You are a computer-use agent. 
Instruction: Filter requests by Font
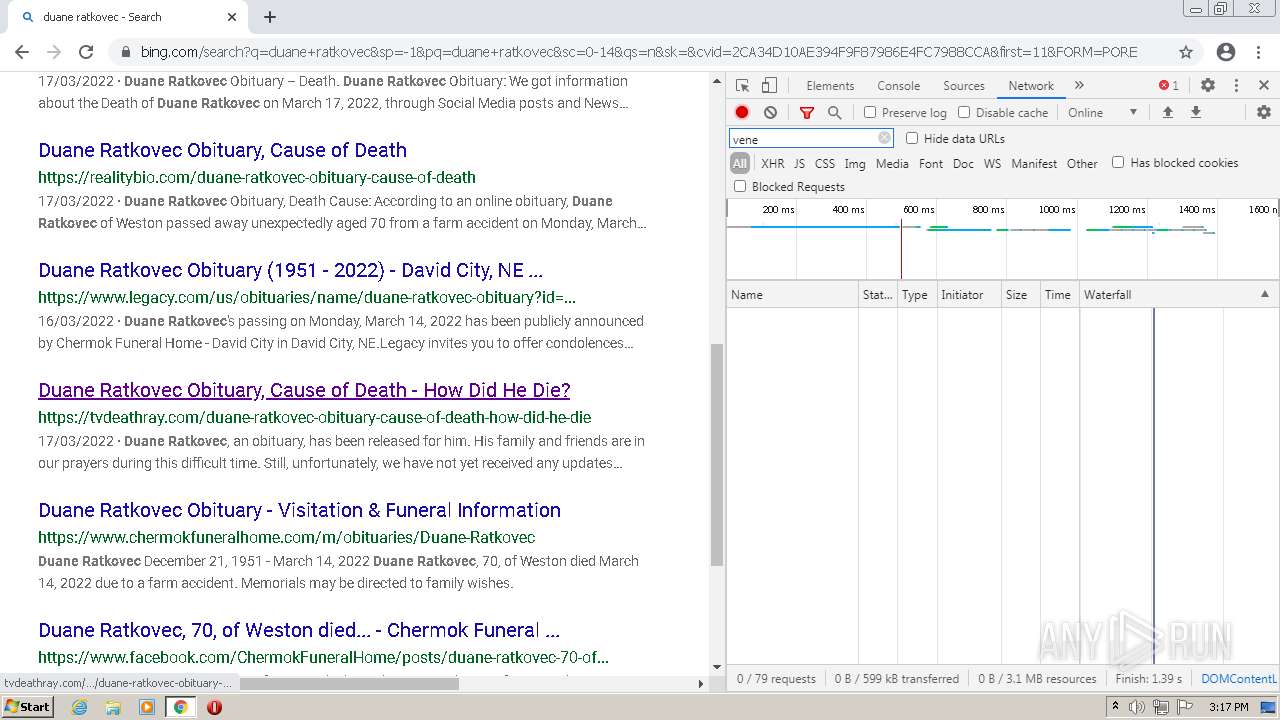click(931, 163)
